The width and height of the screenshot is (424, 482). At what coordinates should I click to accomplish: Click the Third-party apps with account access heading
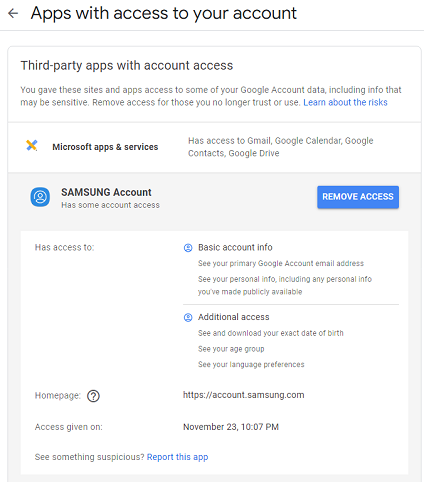click(x=127, y=65)
